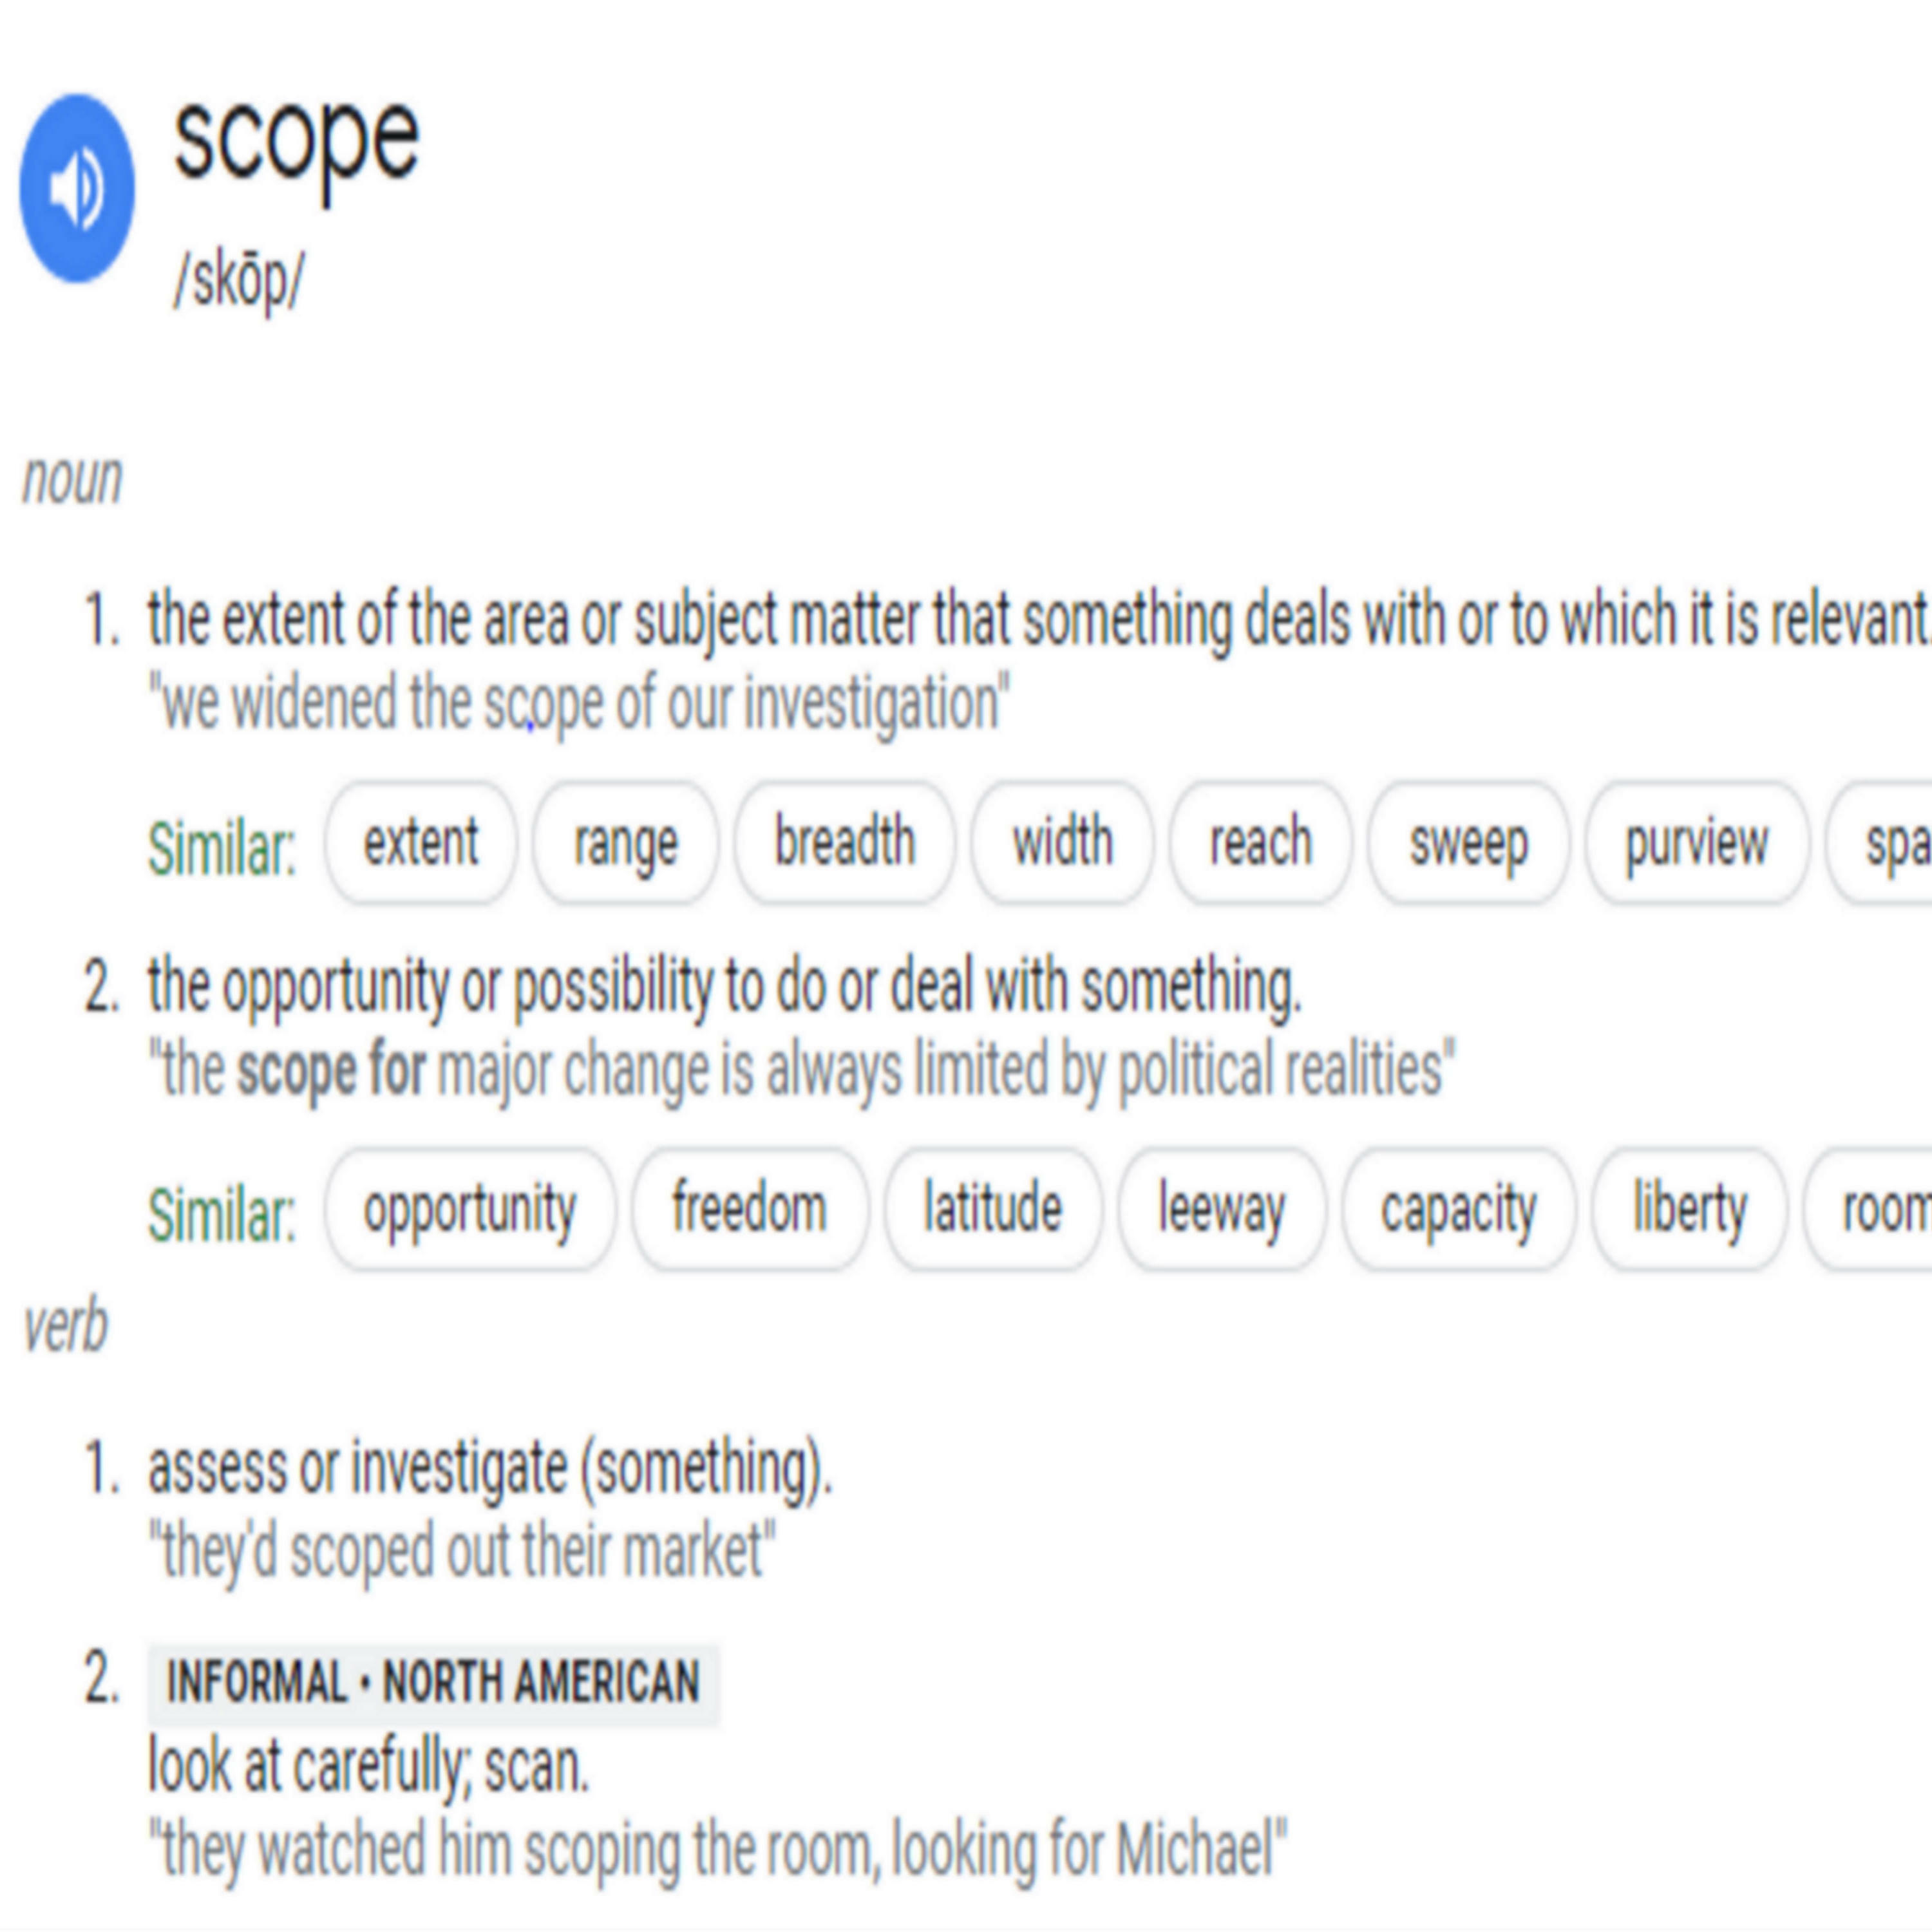
Task: Choose the 'leeway' synonym chip
Action: pos(1222,1209)
